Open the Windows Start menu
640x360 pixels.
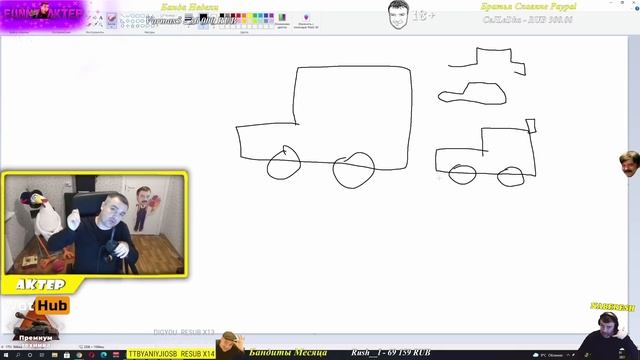pyautogui.click(x=6, y=355)
